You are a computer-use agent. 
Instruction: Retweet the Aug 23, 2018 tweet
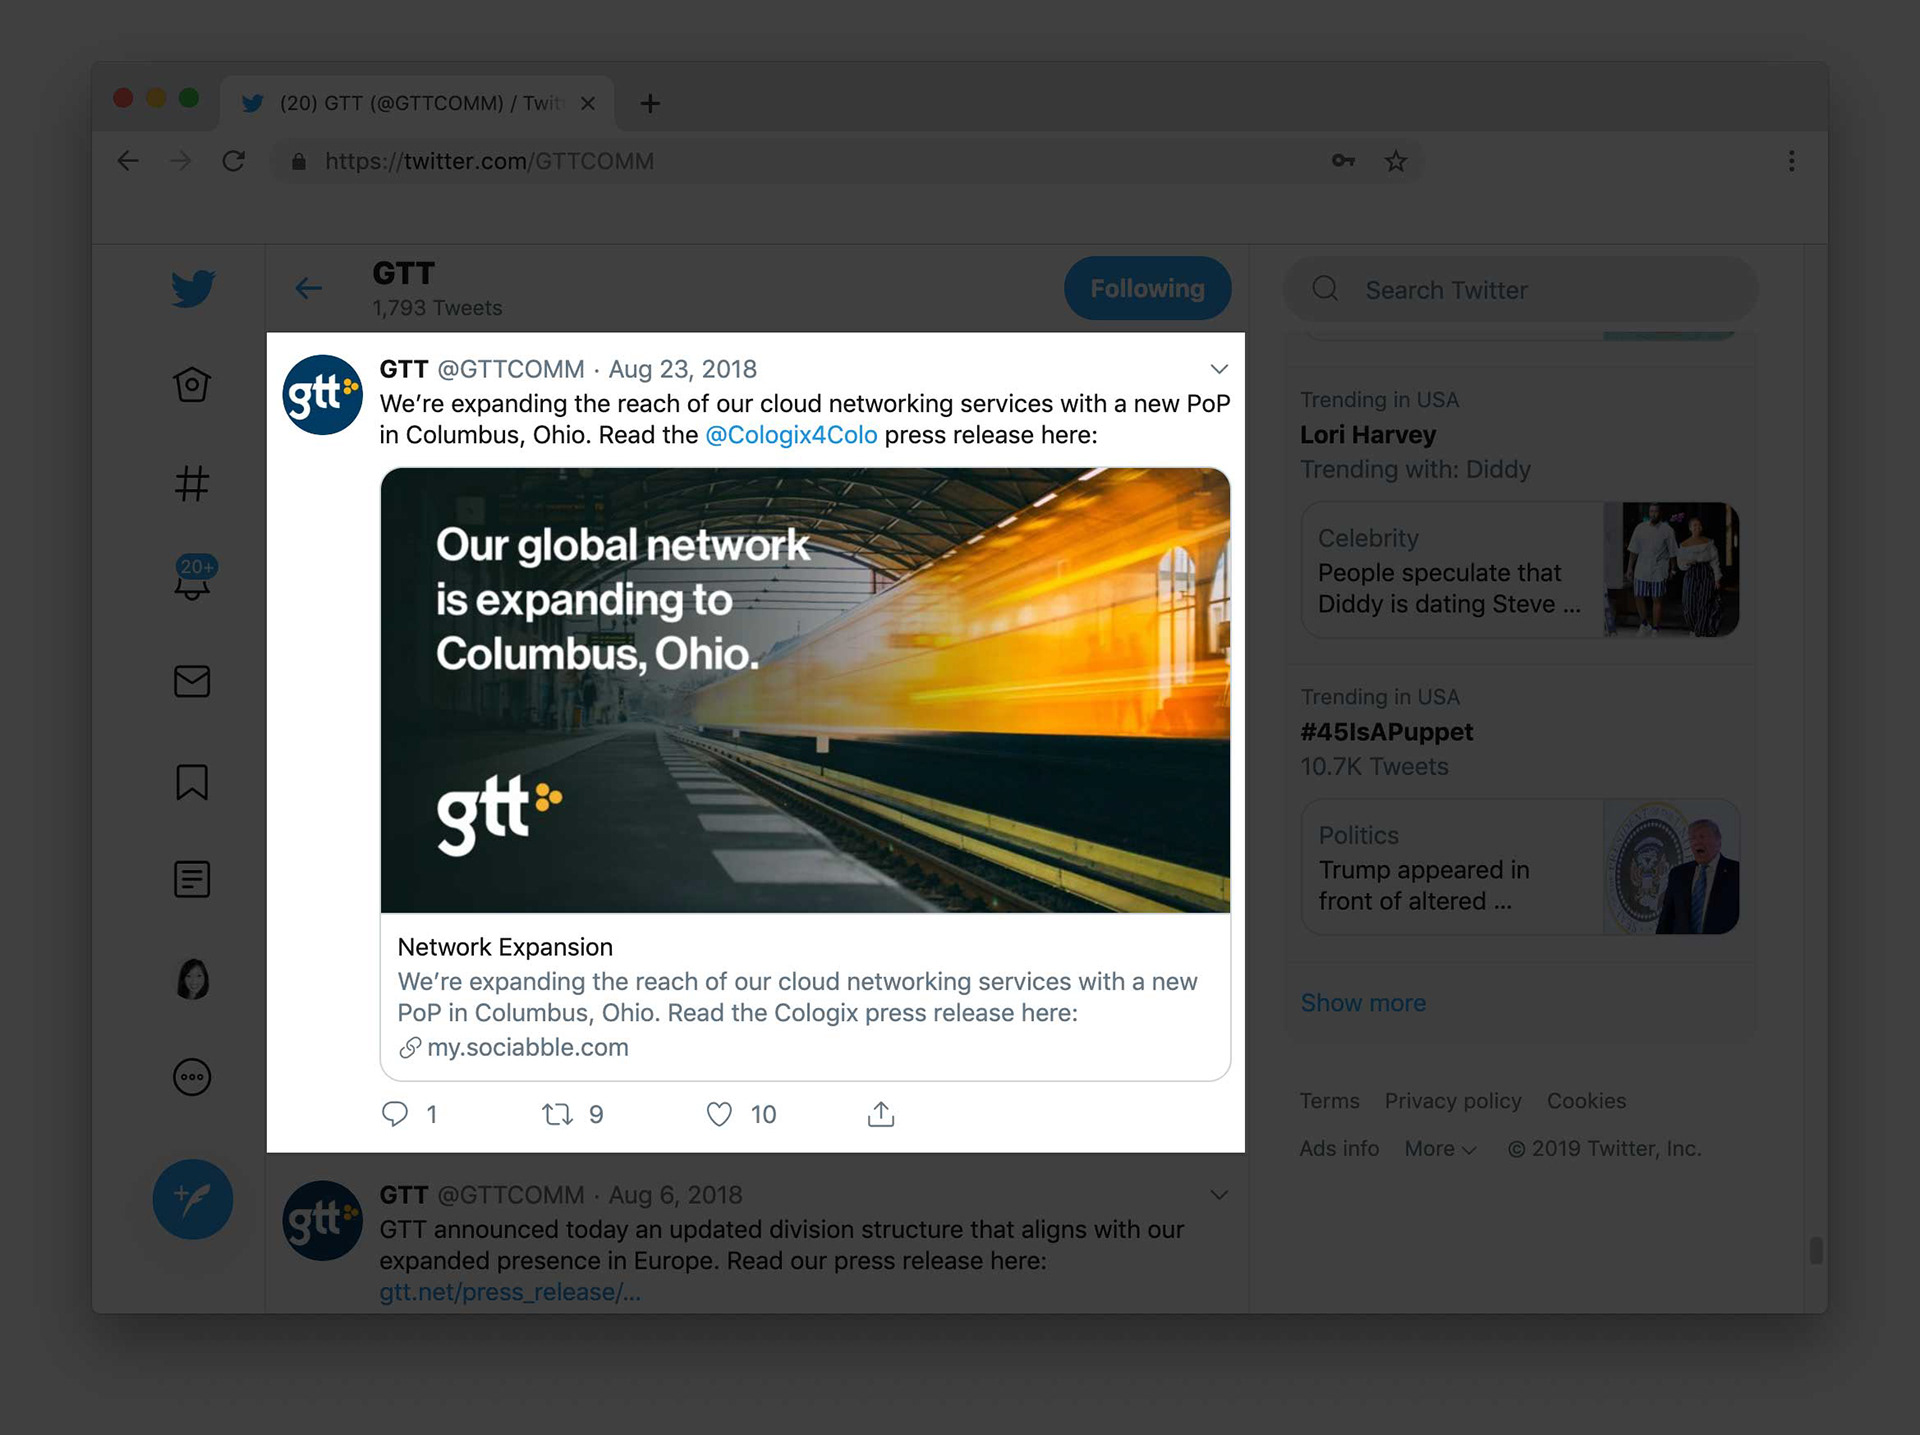click(557, 1114)
